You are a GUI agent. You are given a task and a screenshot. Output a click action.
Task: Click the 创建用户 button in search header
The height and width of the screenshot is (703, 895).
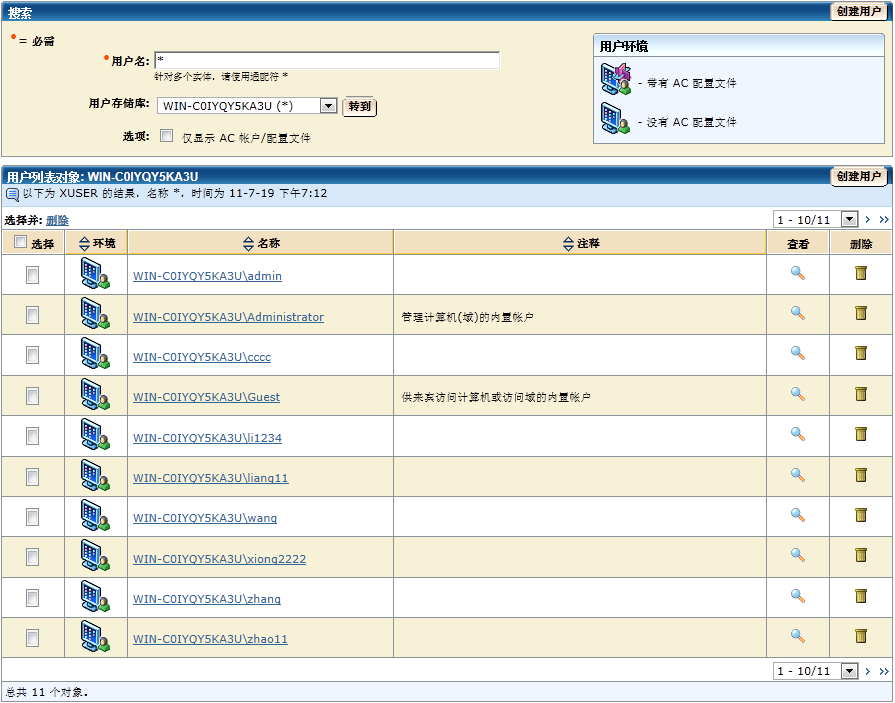(x=859, y=12)
